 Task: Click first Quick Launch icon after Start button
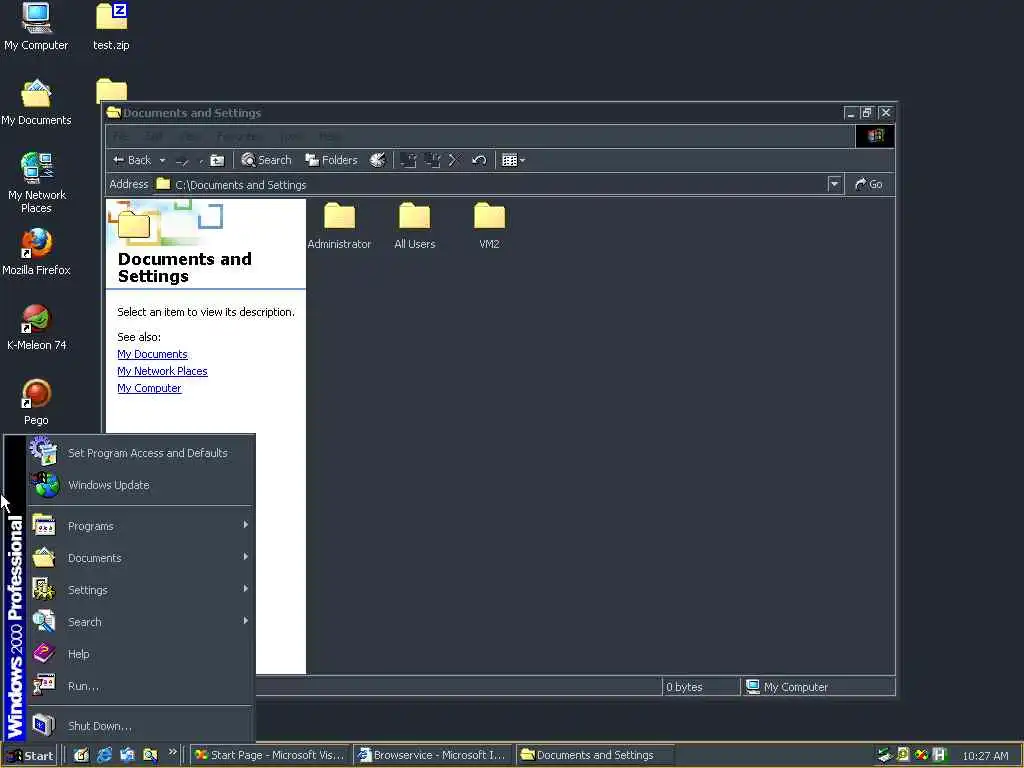coord(81,755)
